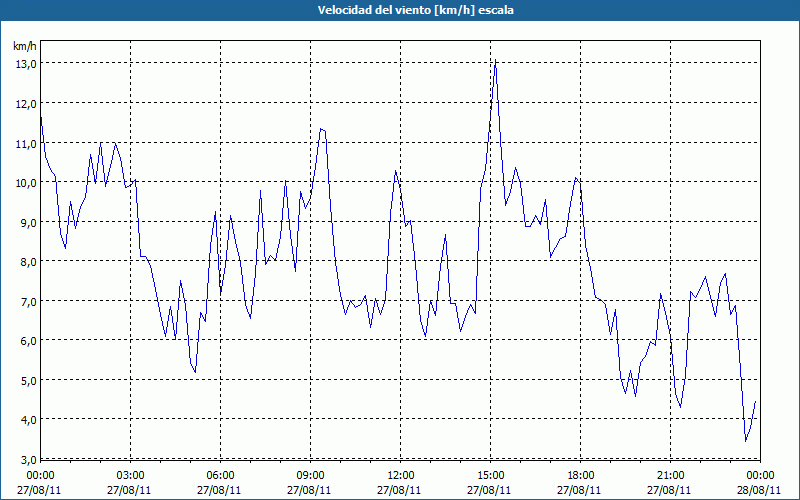Click the chart title "Velocidad del viento [km/h] escala"
800x500 pixels.
(415, 10)
